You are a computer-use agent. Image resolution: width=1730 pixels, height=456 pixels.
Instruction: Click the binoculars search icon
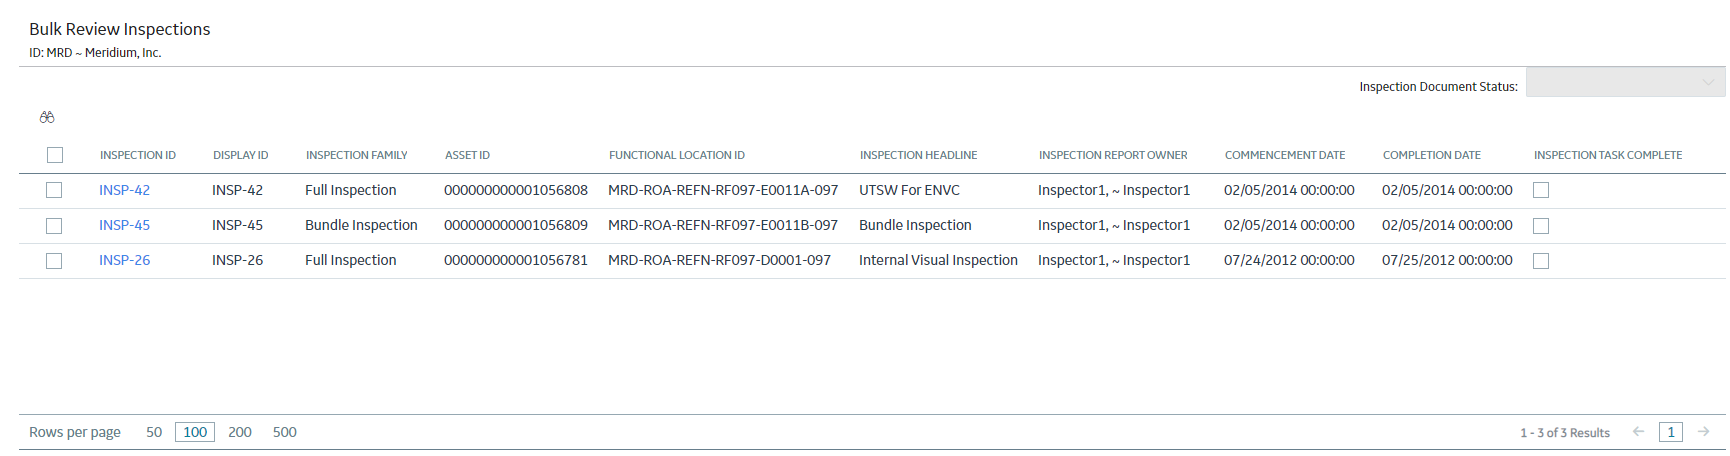click(x=47, y=117)
